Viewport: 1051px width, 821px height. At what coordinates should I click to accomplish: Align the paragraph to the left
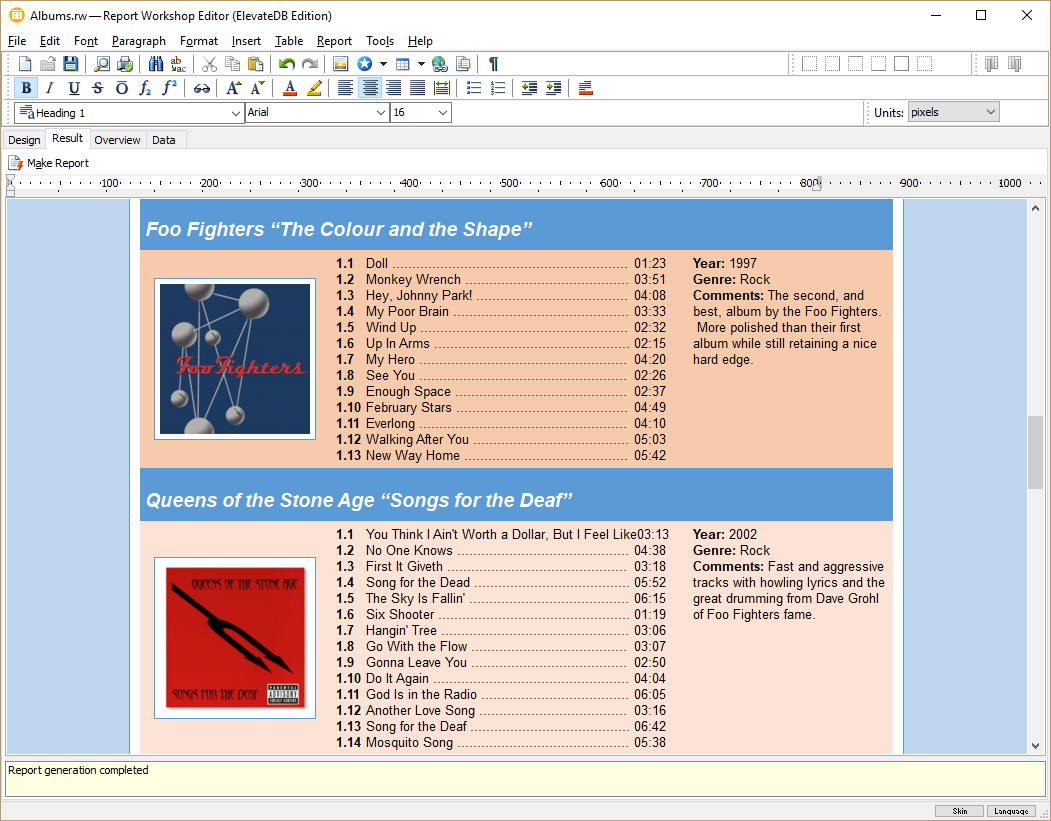click(x=345, y=88)
